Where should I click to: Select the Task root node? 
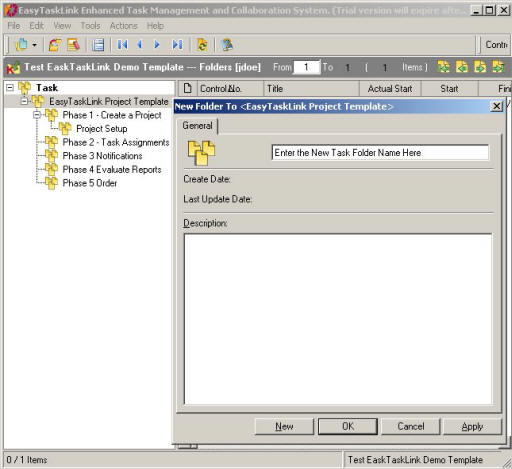coord(47,88)
